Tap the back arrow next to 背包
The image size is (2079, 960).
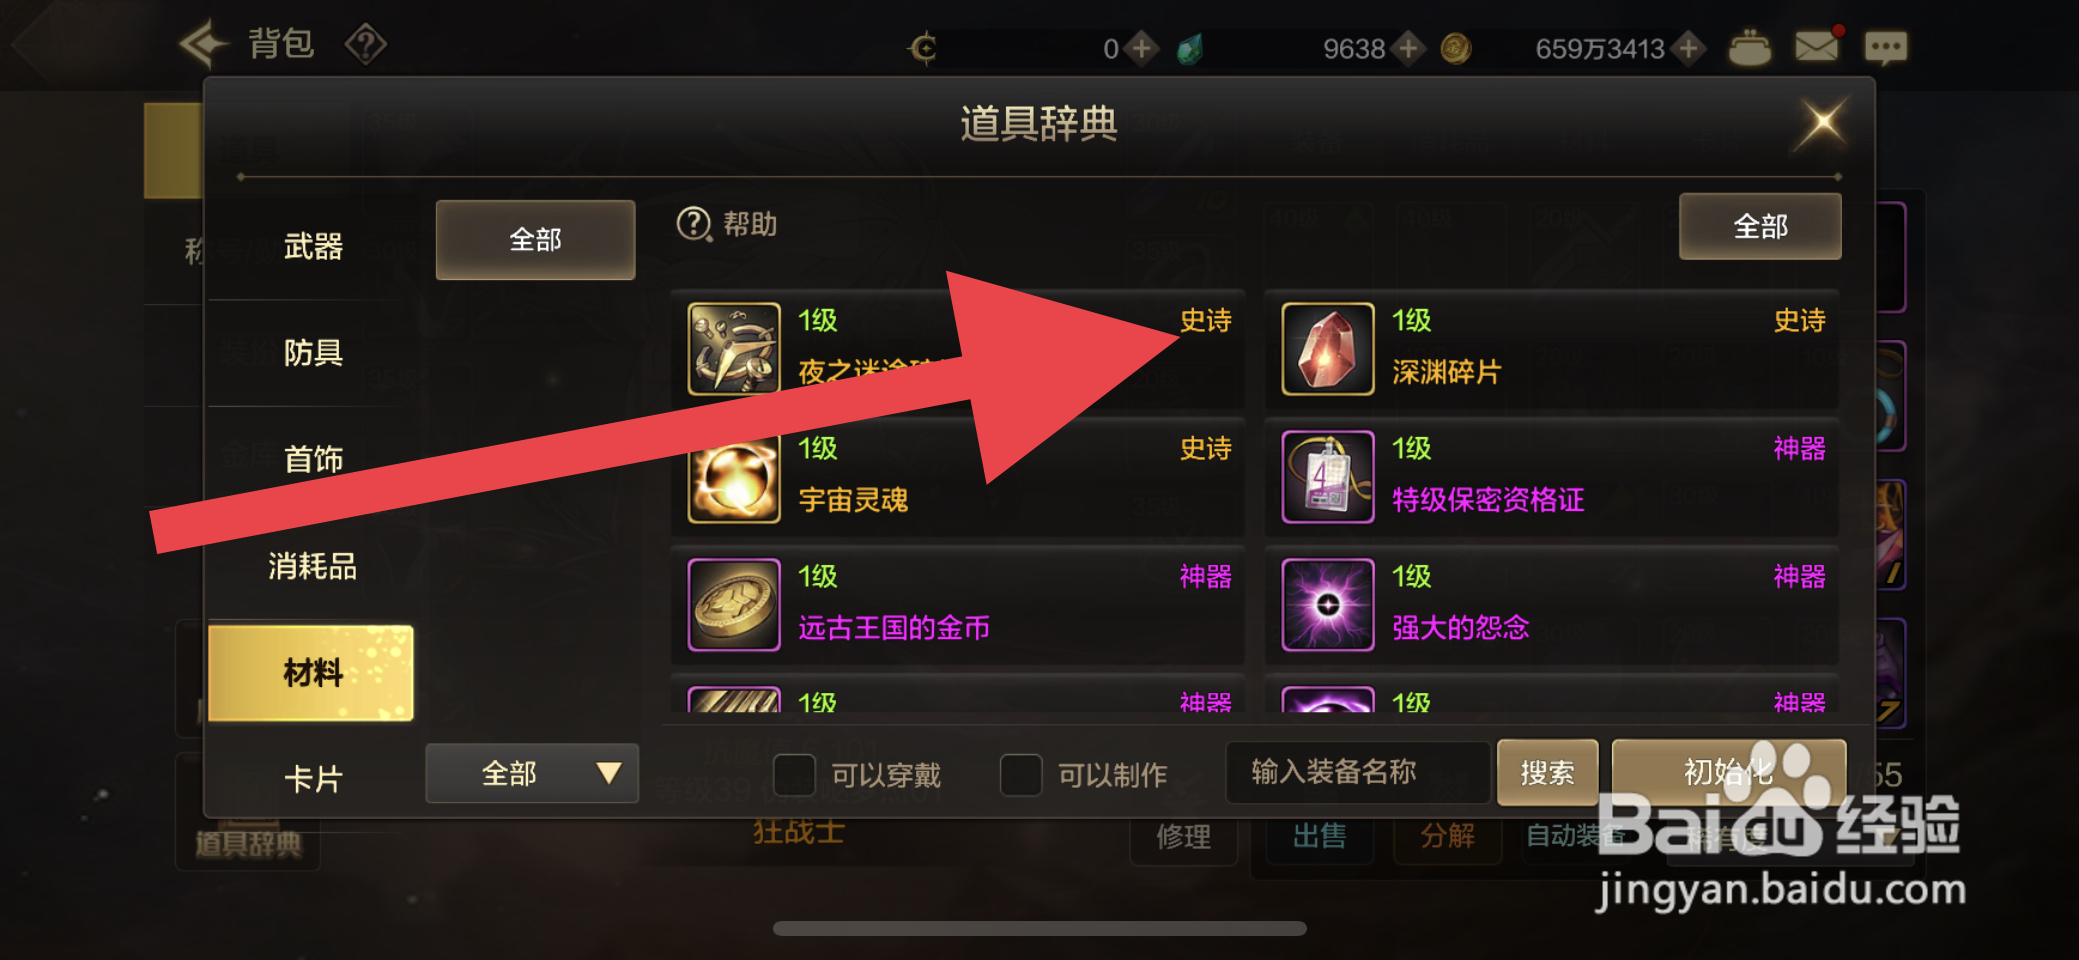(x=204, y=44)
